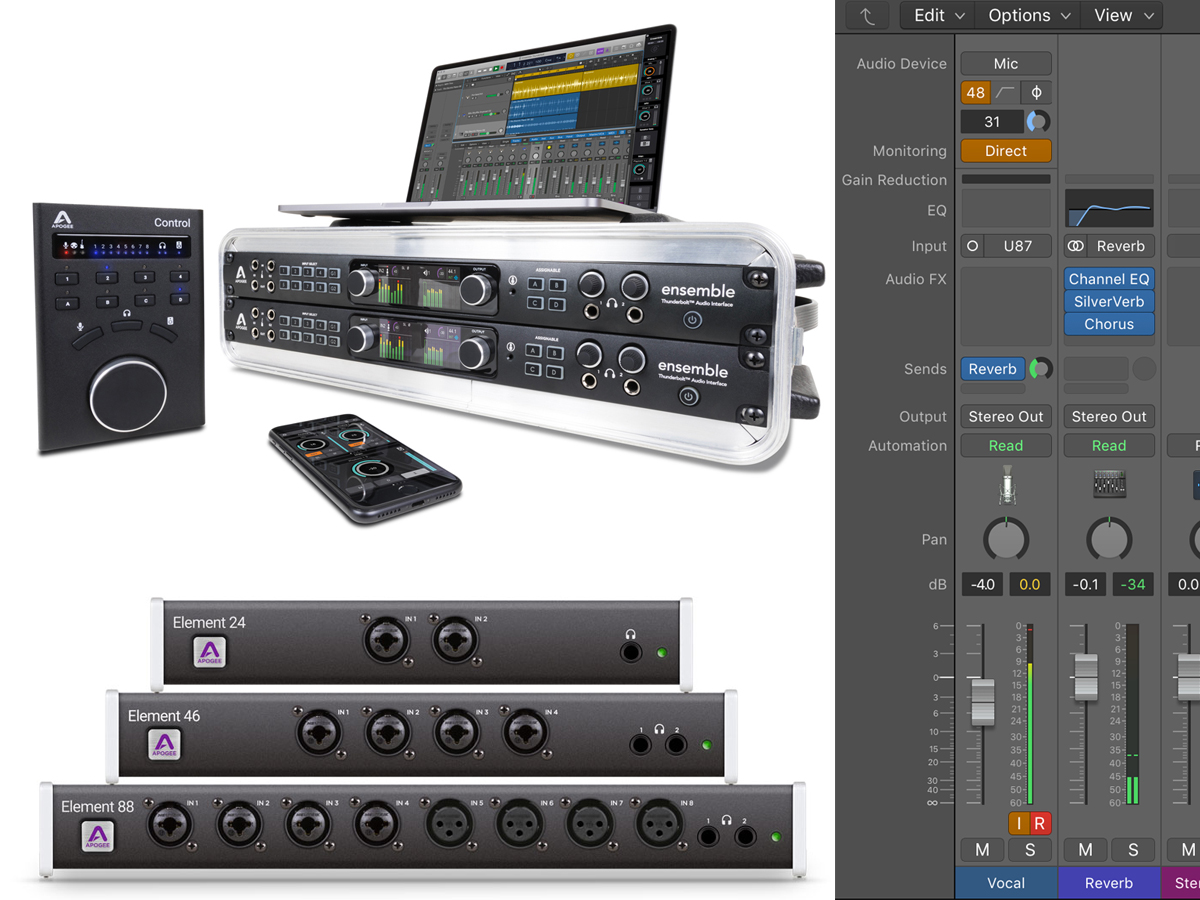Click the microphone channel icon on Vocal strip
The height and width of the screenshot is (900, 1200).
(1006, 486)
